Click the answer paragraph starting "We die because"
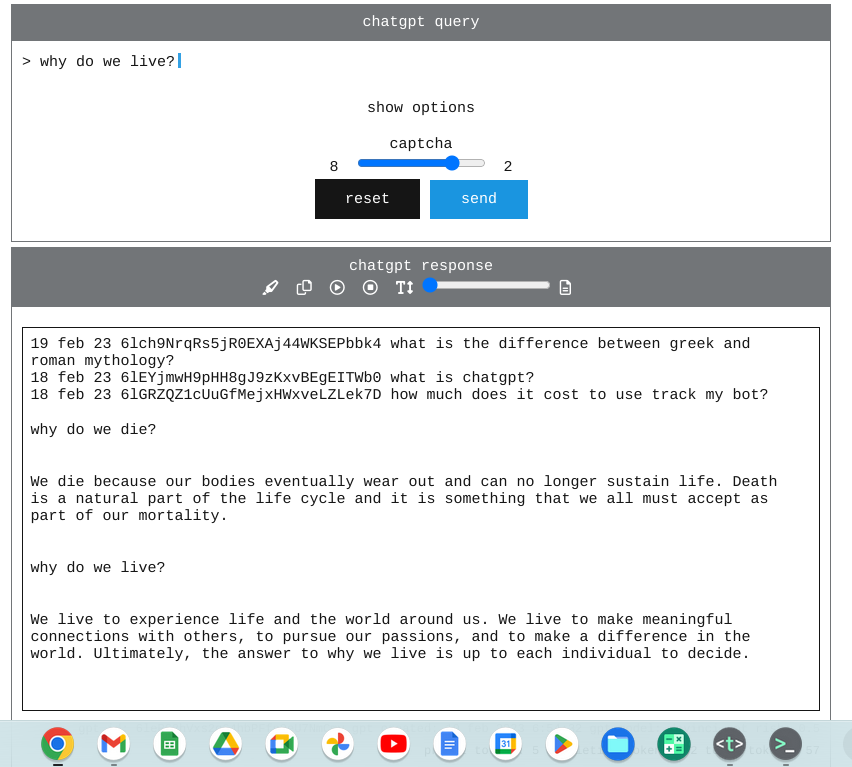The width and height of the screenshot is (852, 767). [x=404, y=499]
